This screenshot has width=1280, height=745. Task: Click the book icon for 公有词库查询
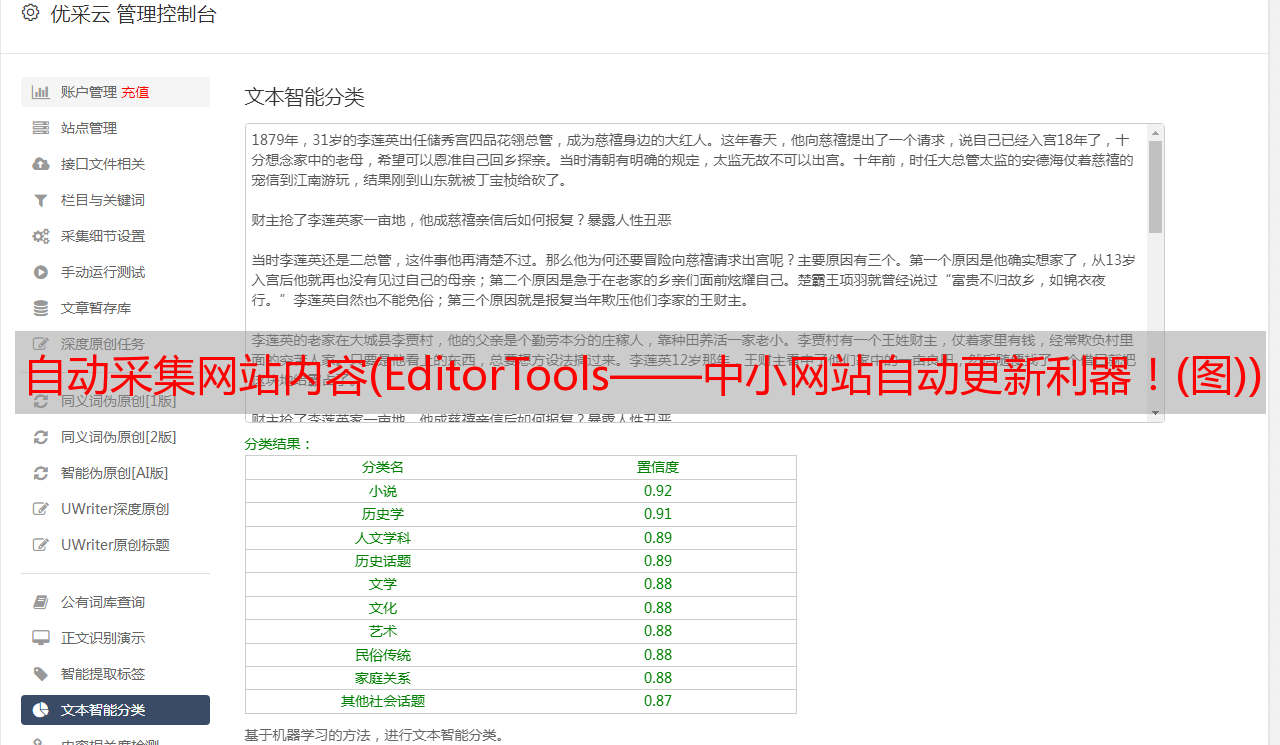(41, 602)
